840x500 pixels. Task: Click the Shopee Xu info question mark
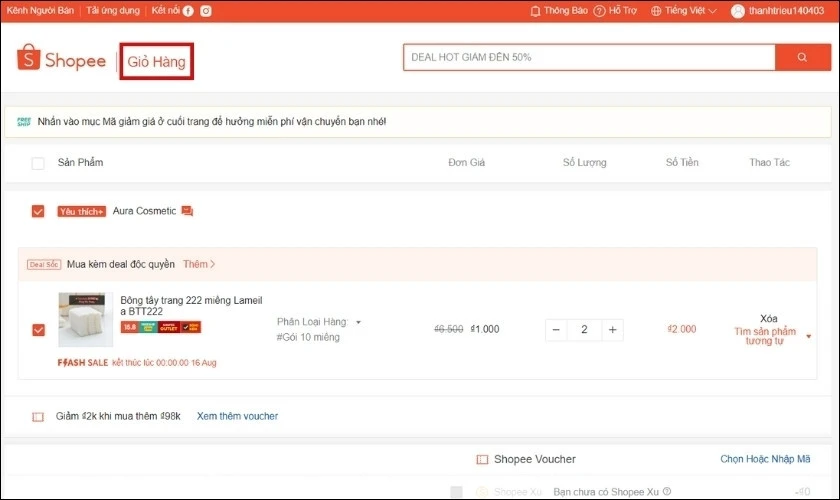667,491
